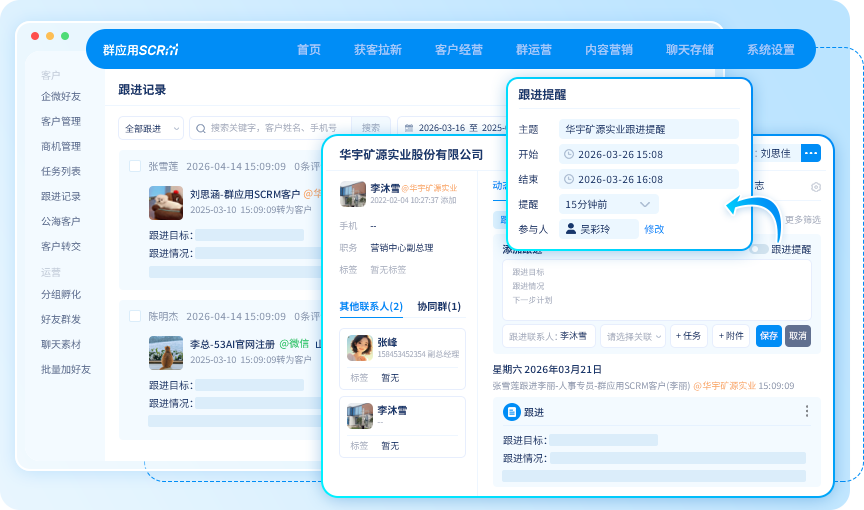Image resolution: width=864 pixels, height=510 pixels.
Task: Open 李沐雪 contact card avatar
Action: 360,416
